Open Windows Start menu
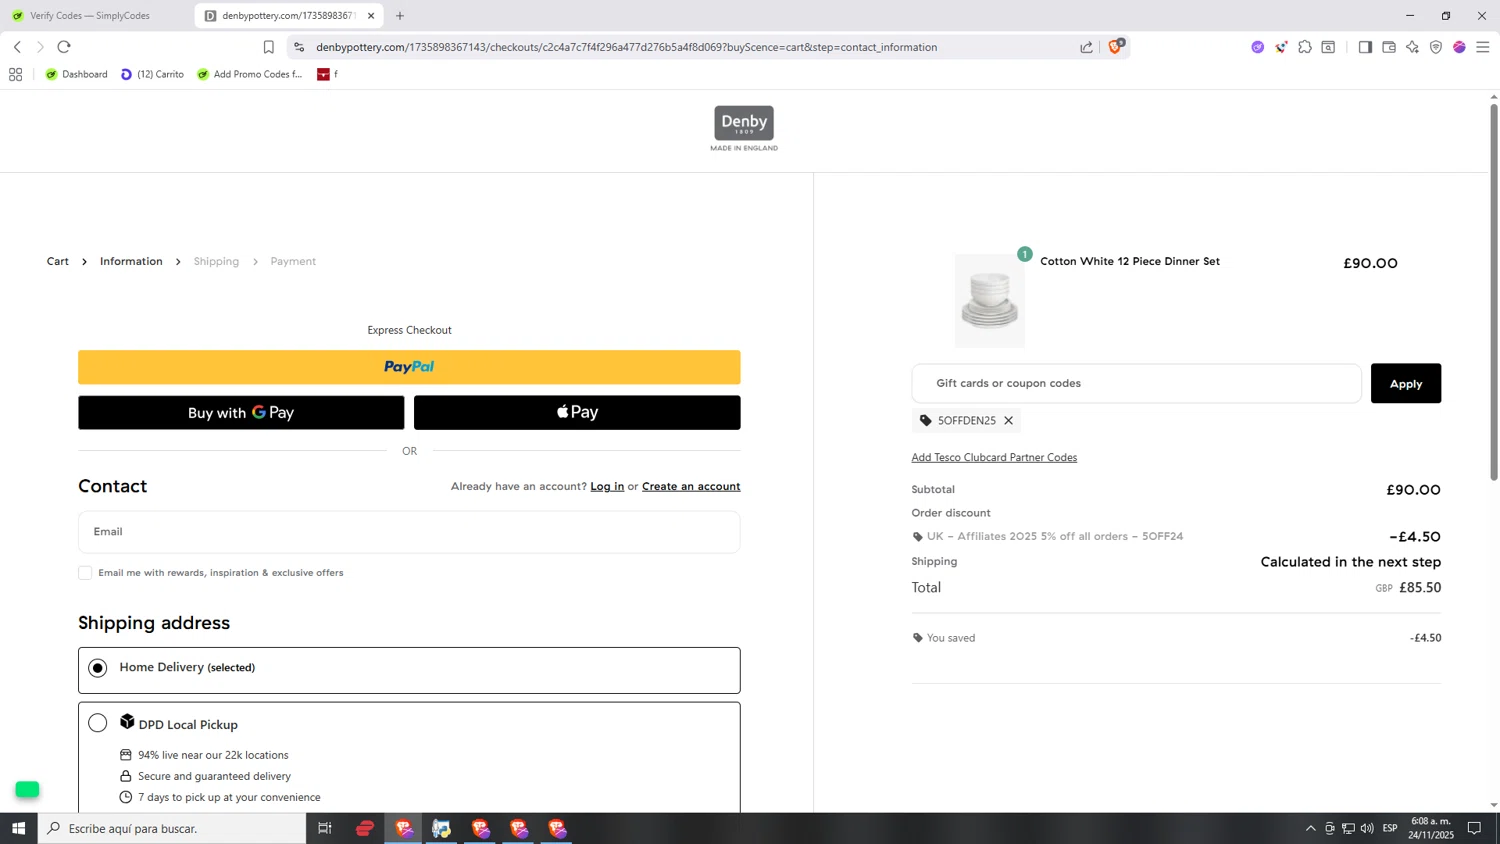Viewport: 1500px width, 844px height. point(18,828)
